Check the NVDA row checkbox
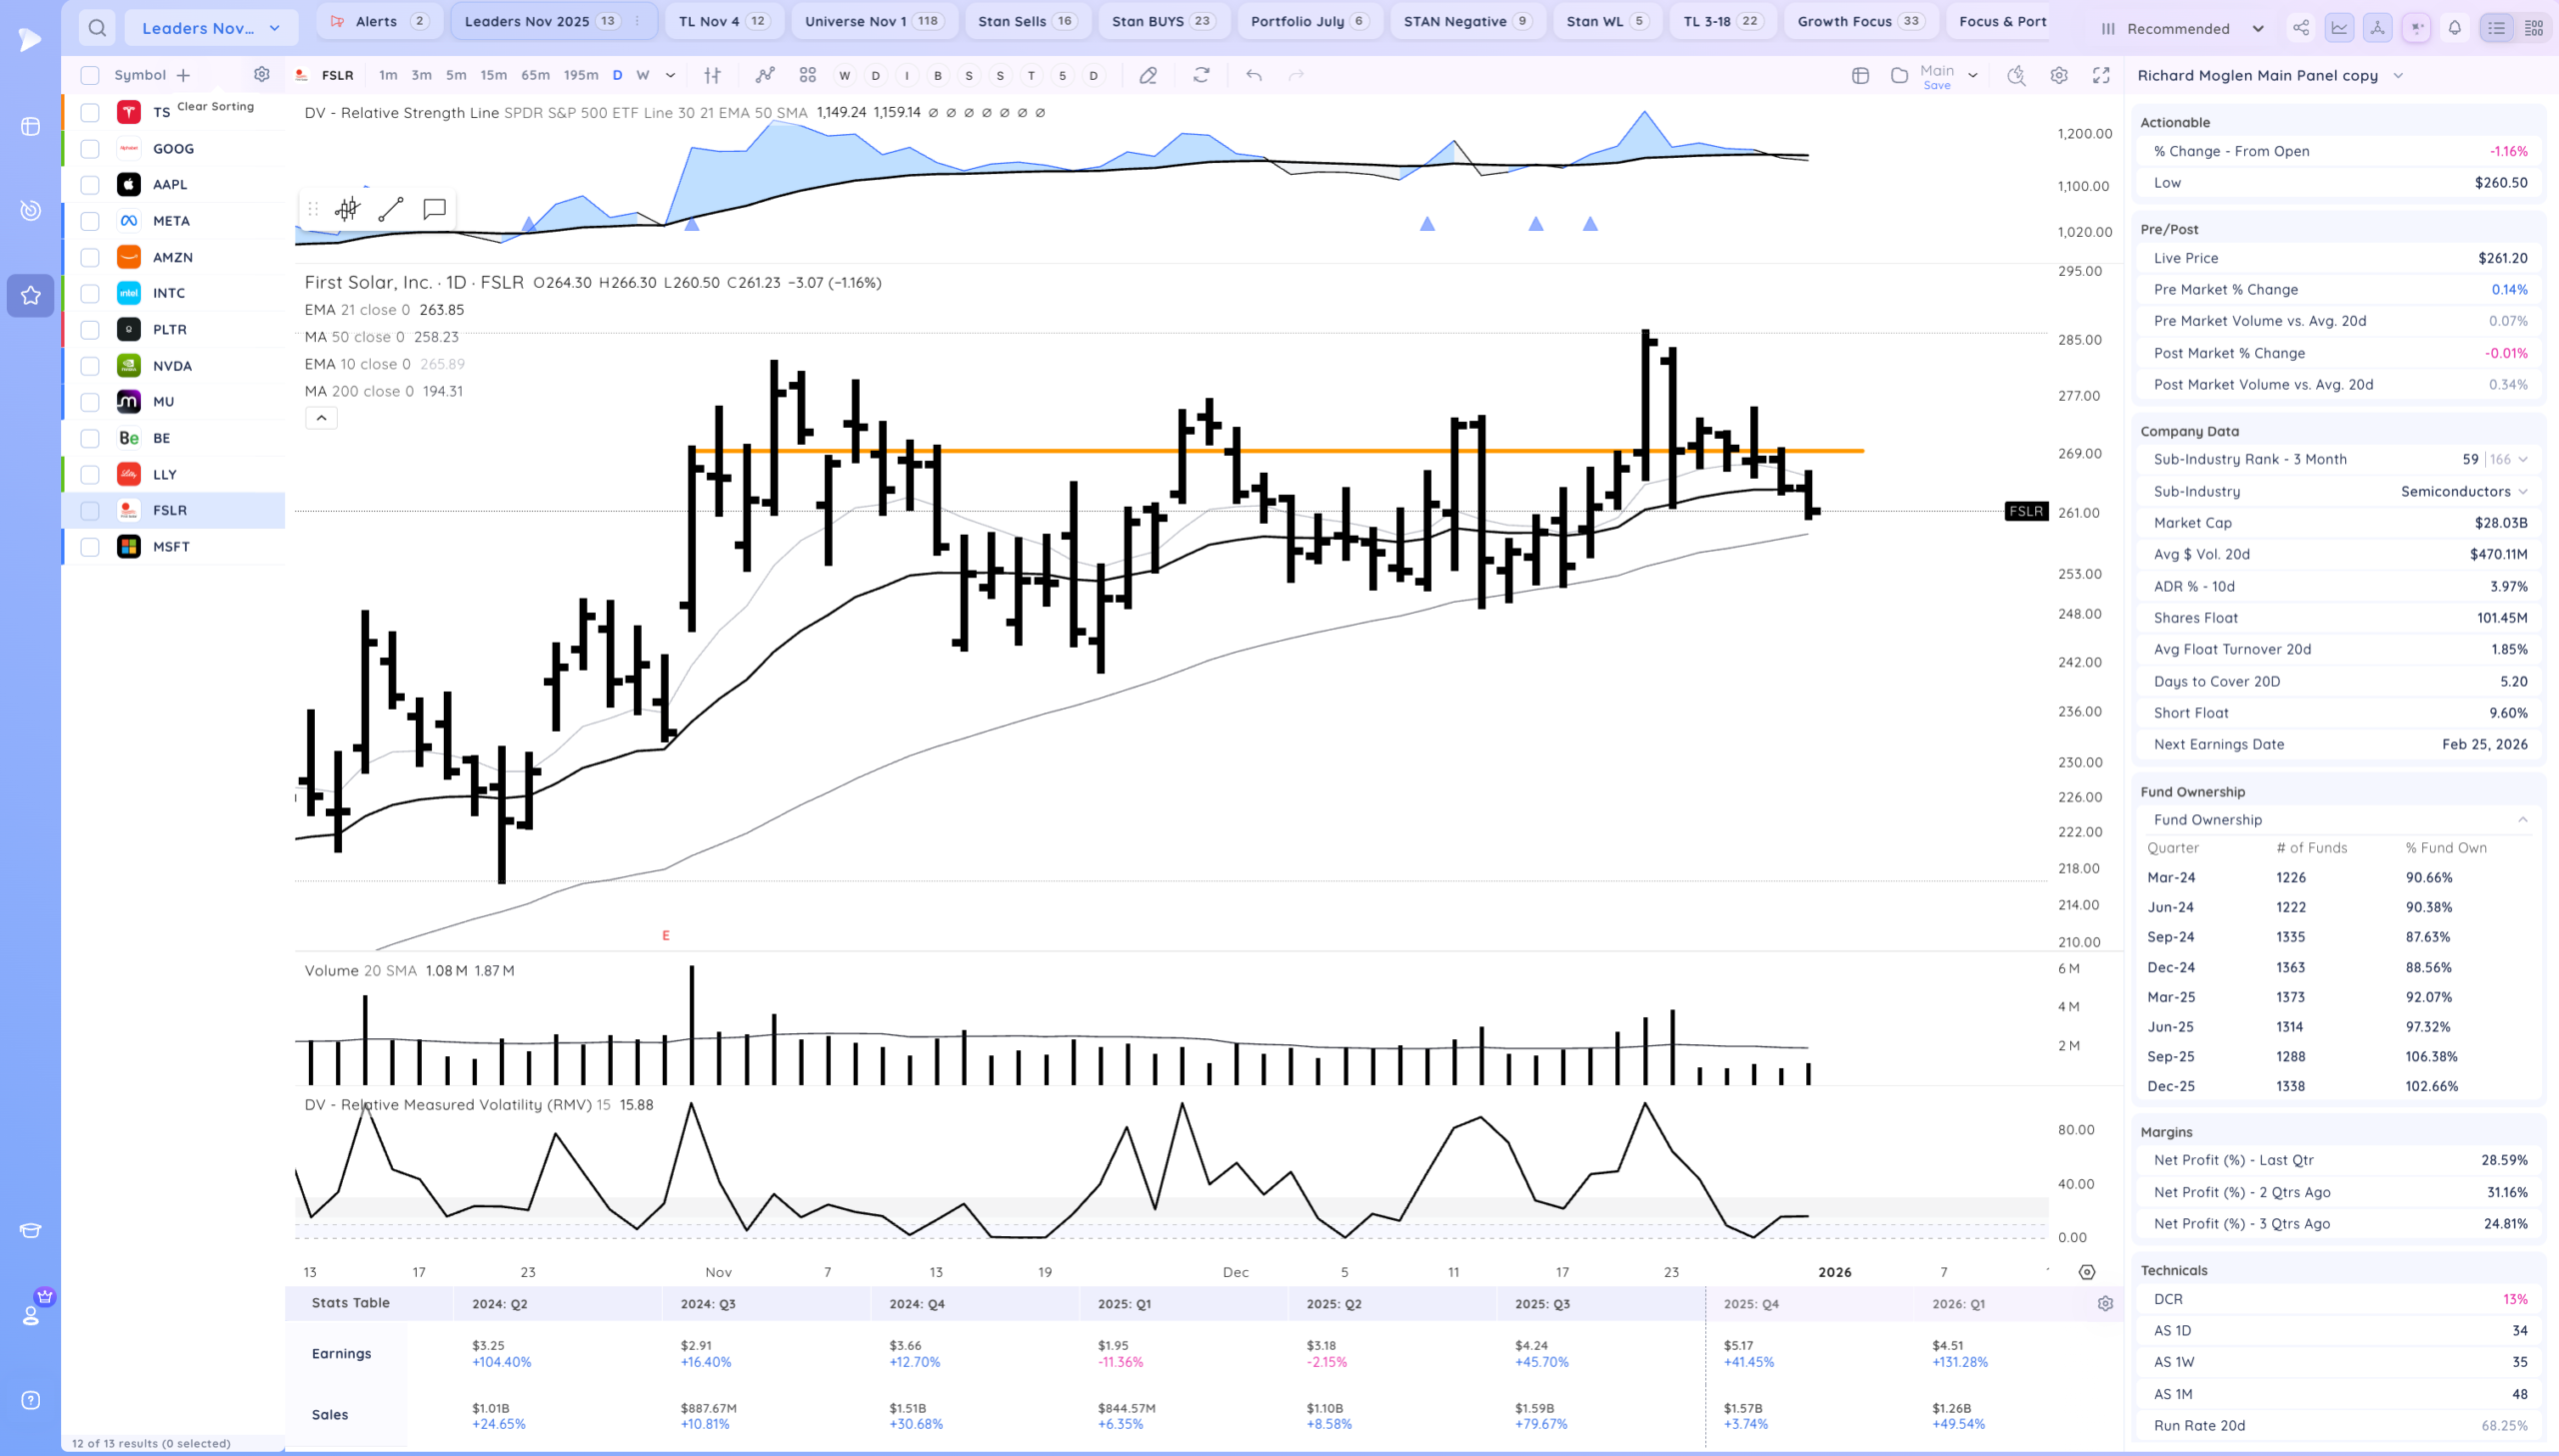The height and width of the screenshot is (1456, 2559). click(x=90, y=366)
